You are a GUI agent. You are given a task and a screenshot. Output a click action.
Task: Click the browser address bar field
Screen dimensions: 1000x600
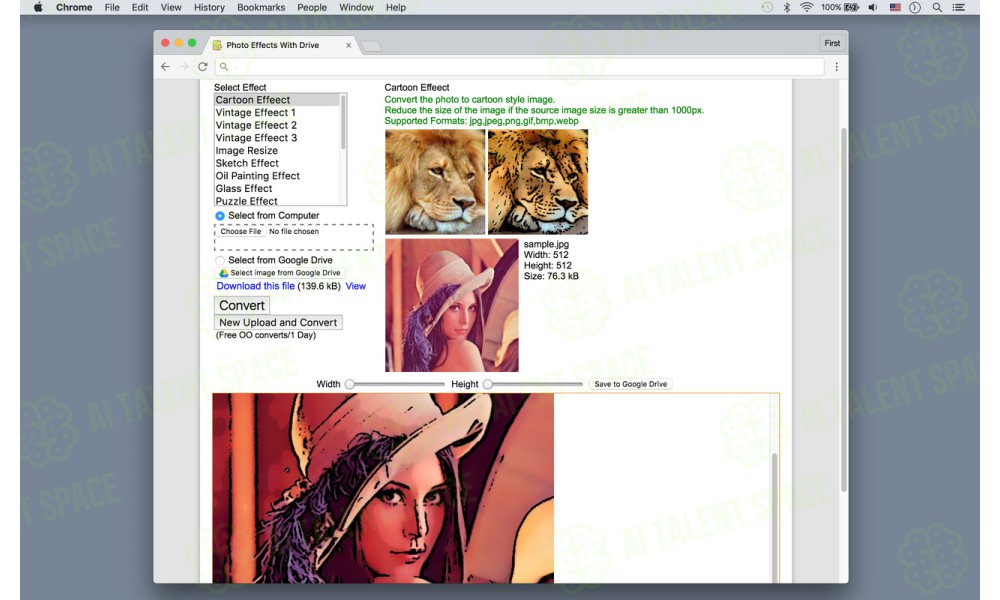coord(520,66)
